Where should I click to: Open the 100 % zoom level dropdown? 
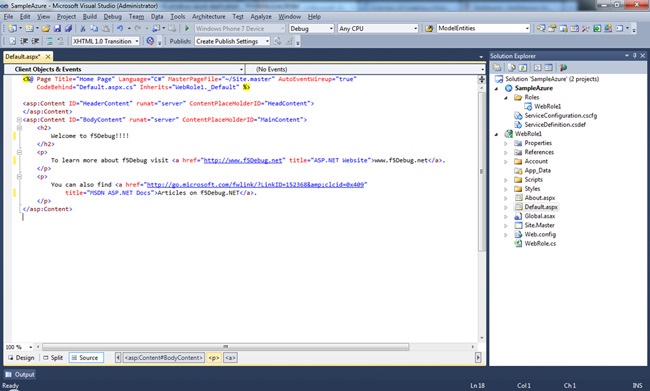click(x=30, y=347)
